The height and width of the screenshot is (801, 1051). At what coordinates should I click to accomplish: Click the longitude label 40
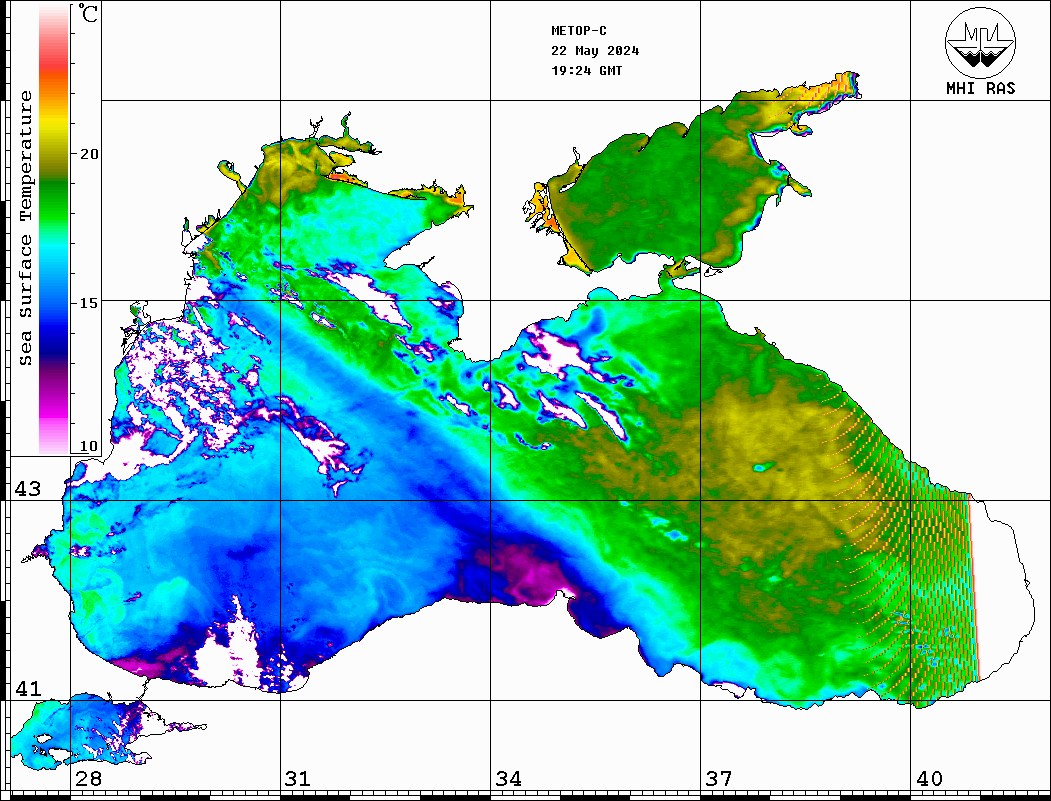(929, 779)
